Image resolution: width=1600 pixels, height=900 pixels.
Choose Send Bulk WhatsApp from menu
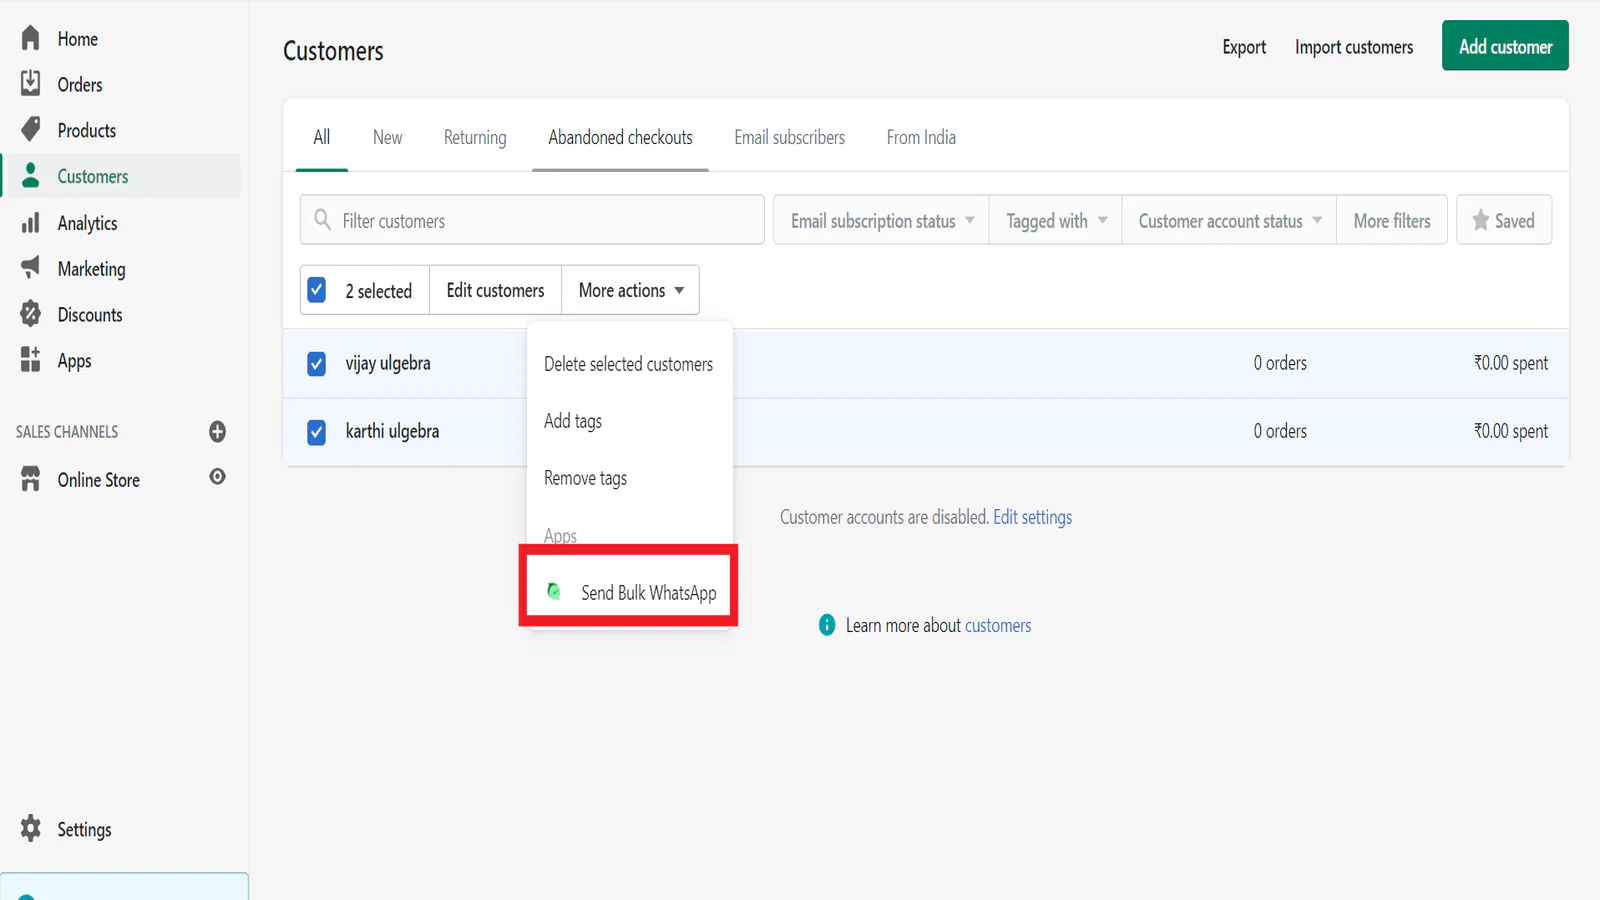point(647,593)
